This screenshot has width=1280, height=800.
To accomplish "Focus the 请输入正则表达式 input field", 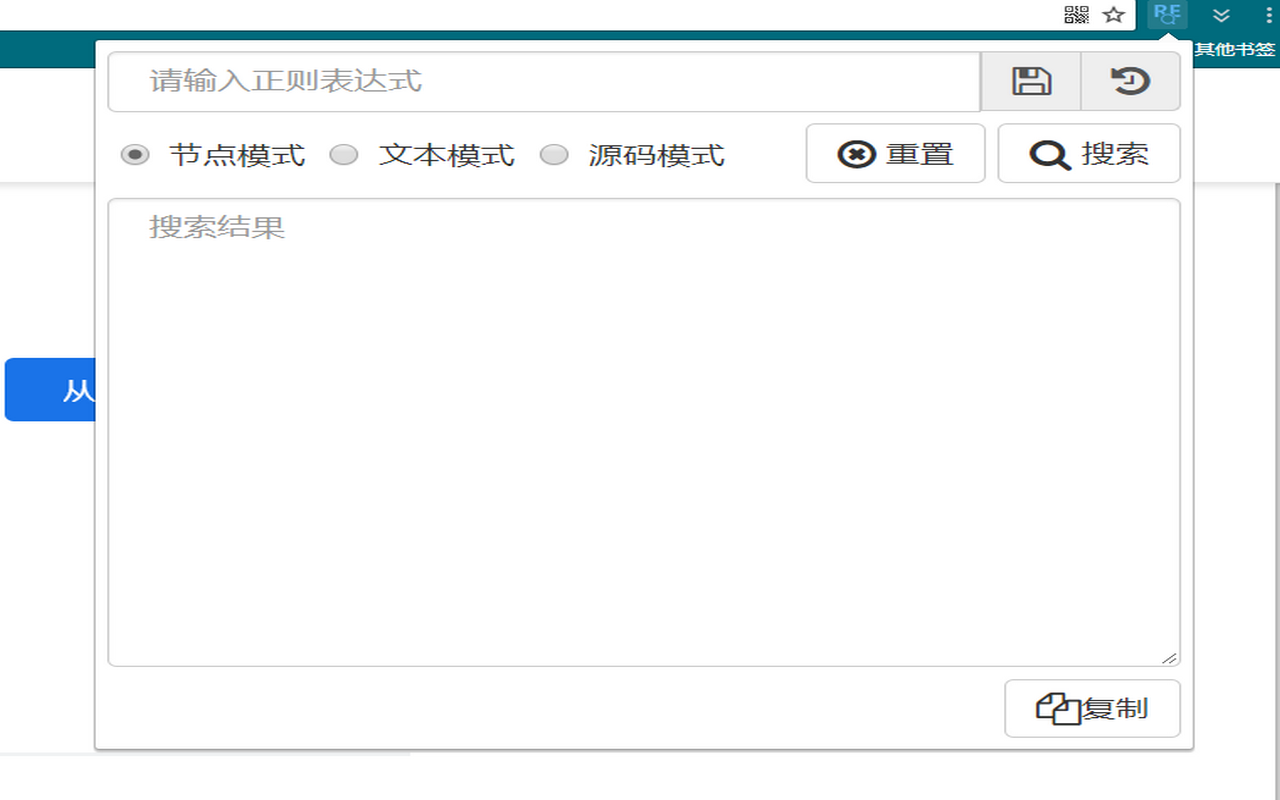I will (x=544, y=81).
